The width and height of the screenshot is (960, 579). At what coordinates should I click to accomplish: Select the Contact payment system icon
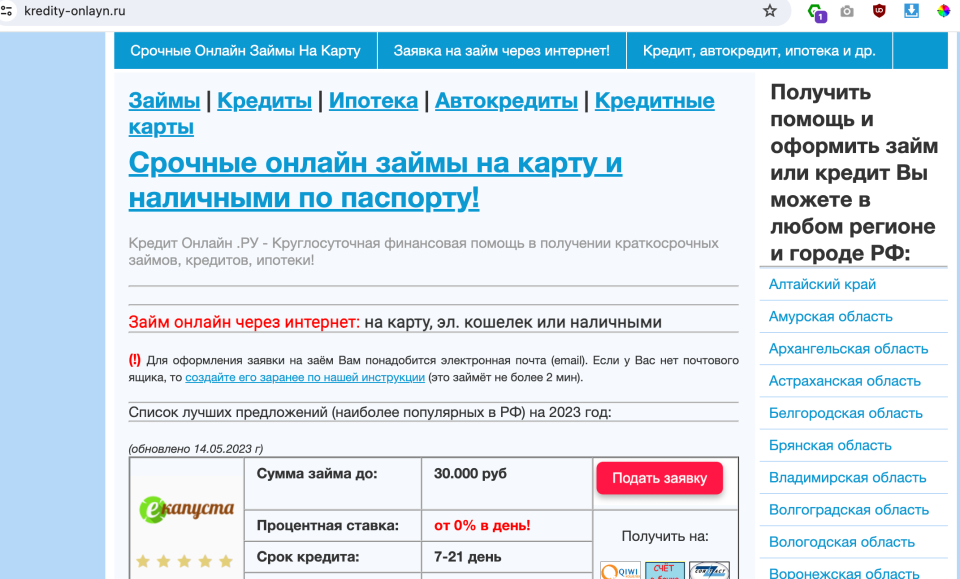[x=709, y=570]
